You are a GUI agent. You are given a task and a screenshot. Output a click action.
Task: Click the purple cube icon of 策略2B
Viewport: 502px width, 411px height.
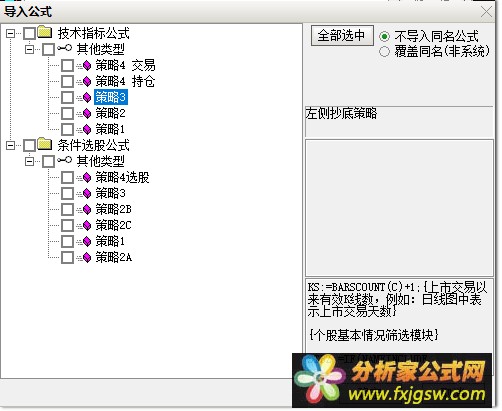[87, 209]
